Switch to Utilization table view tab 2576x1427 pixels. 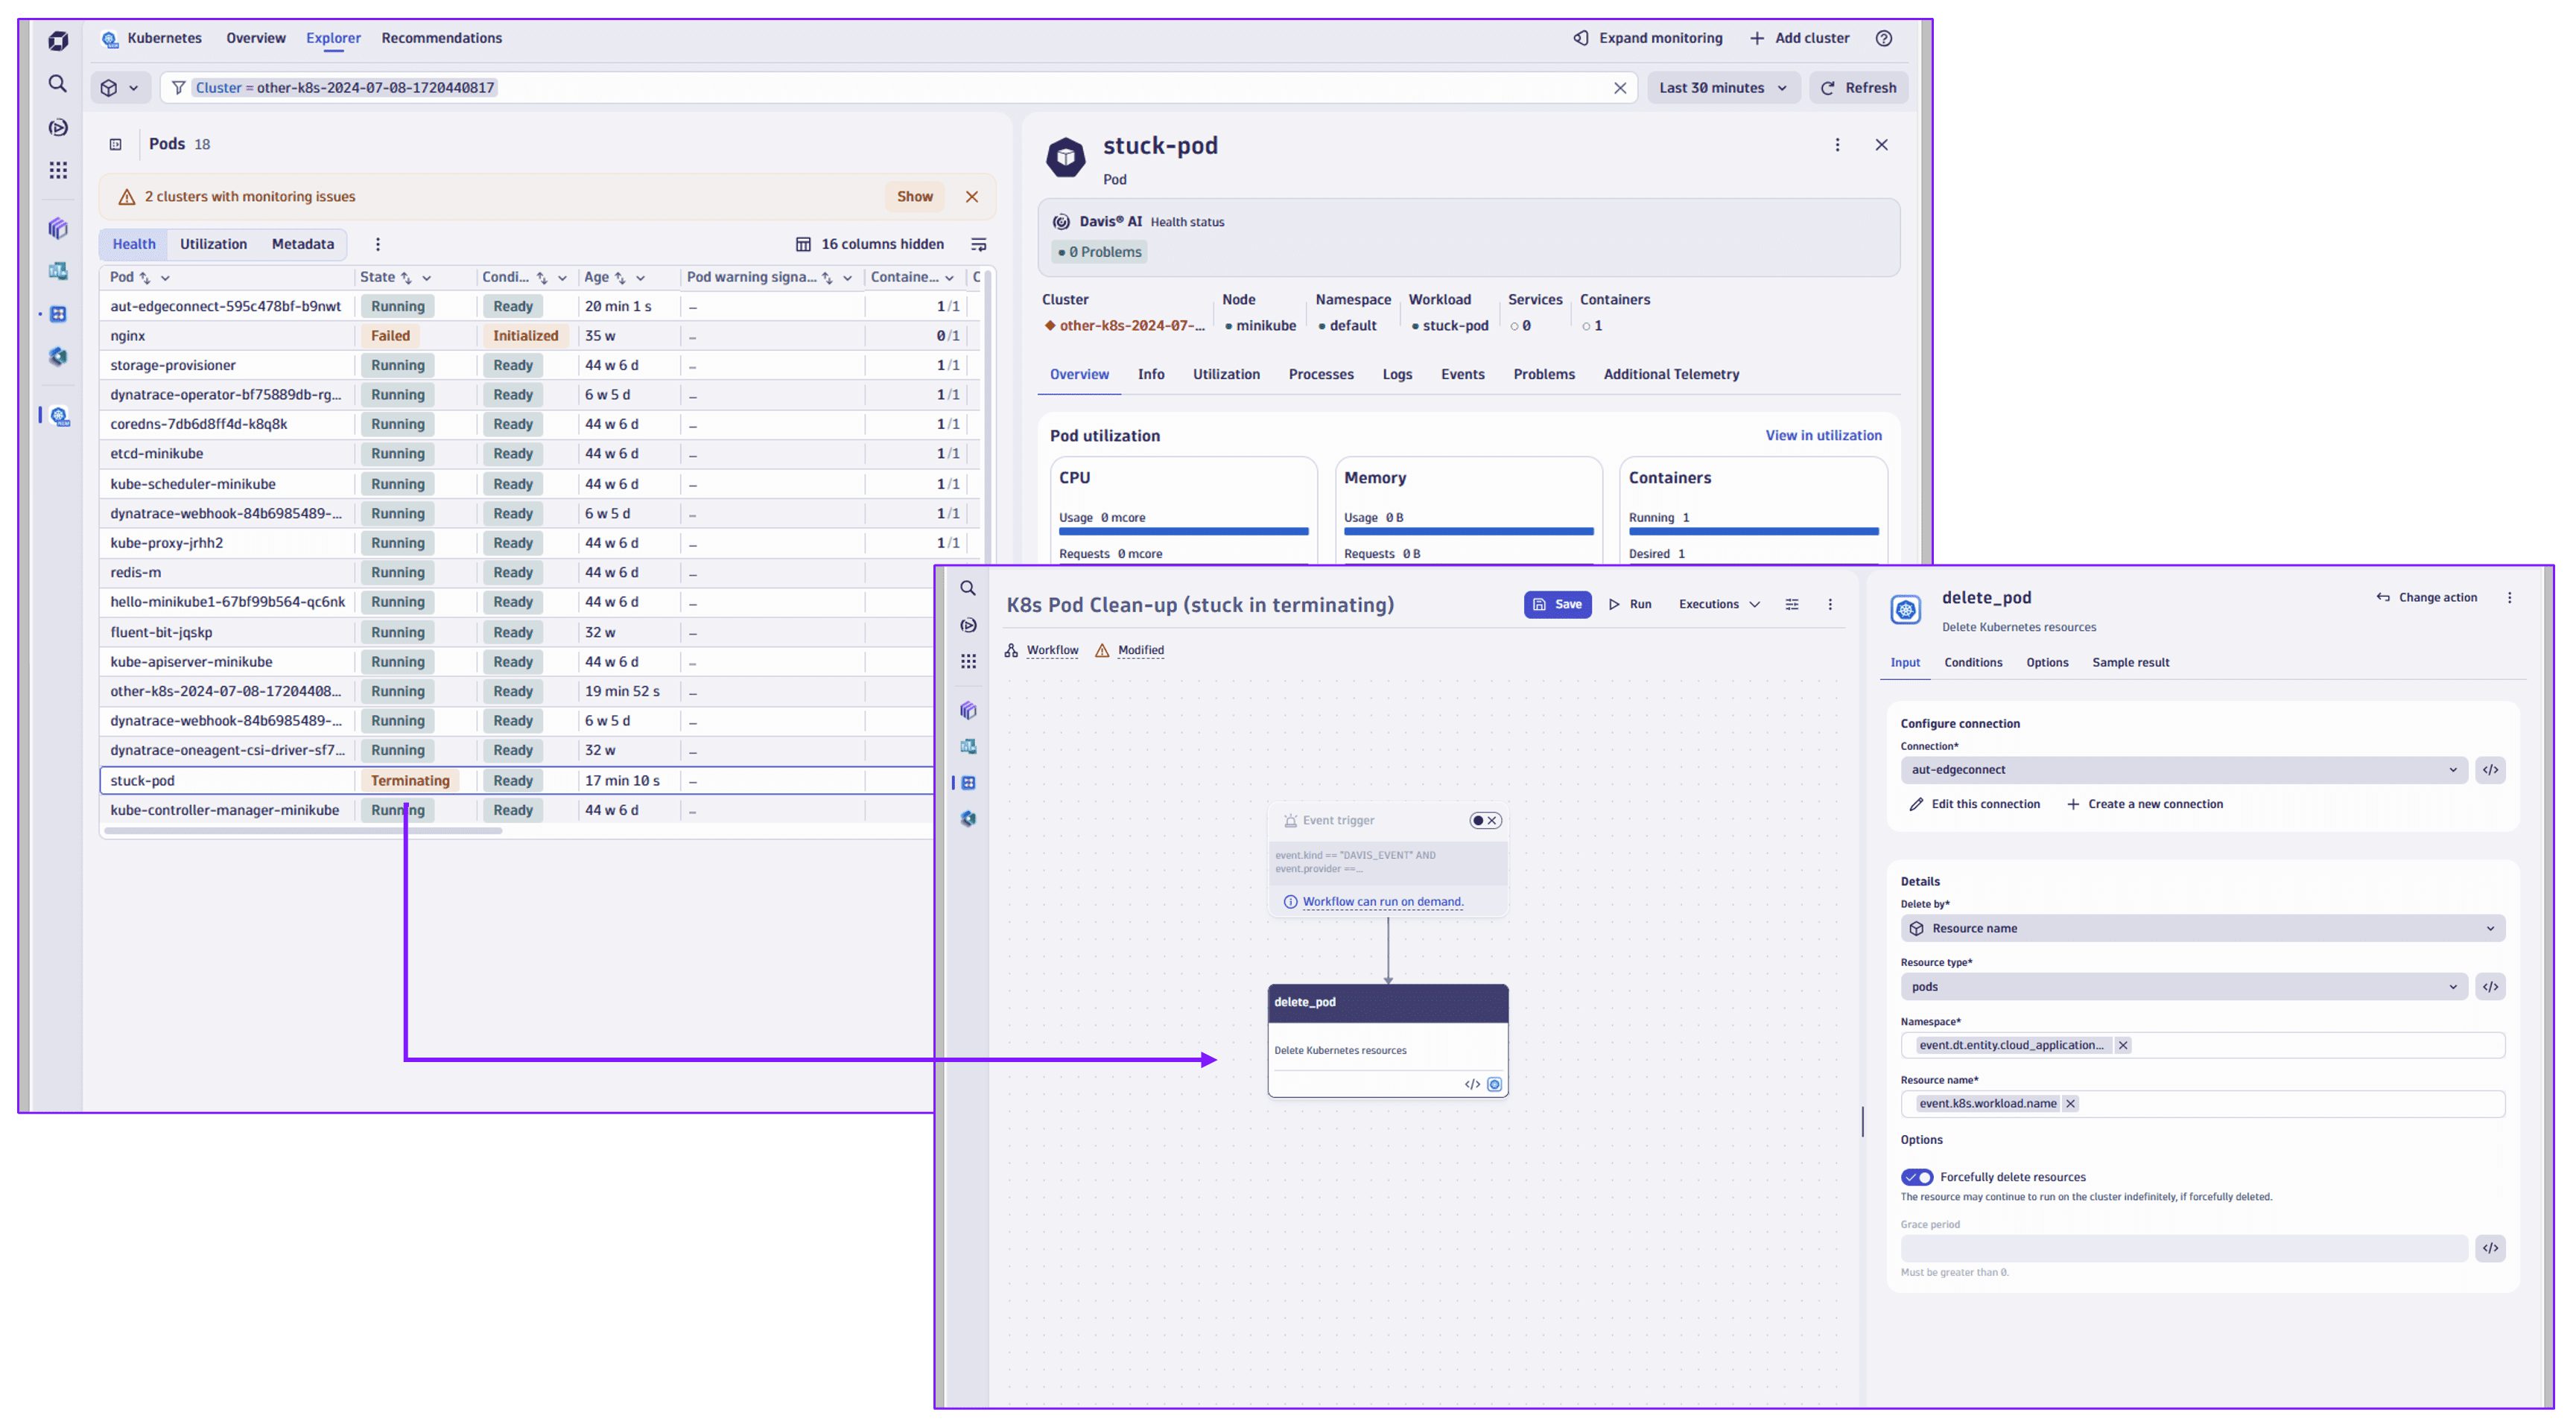[213, 244]
